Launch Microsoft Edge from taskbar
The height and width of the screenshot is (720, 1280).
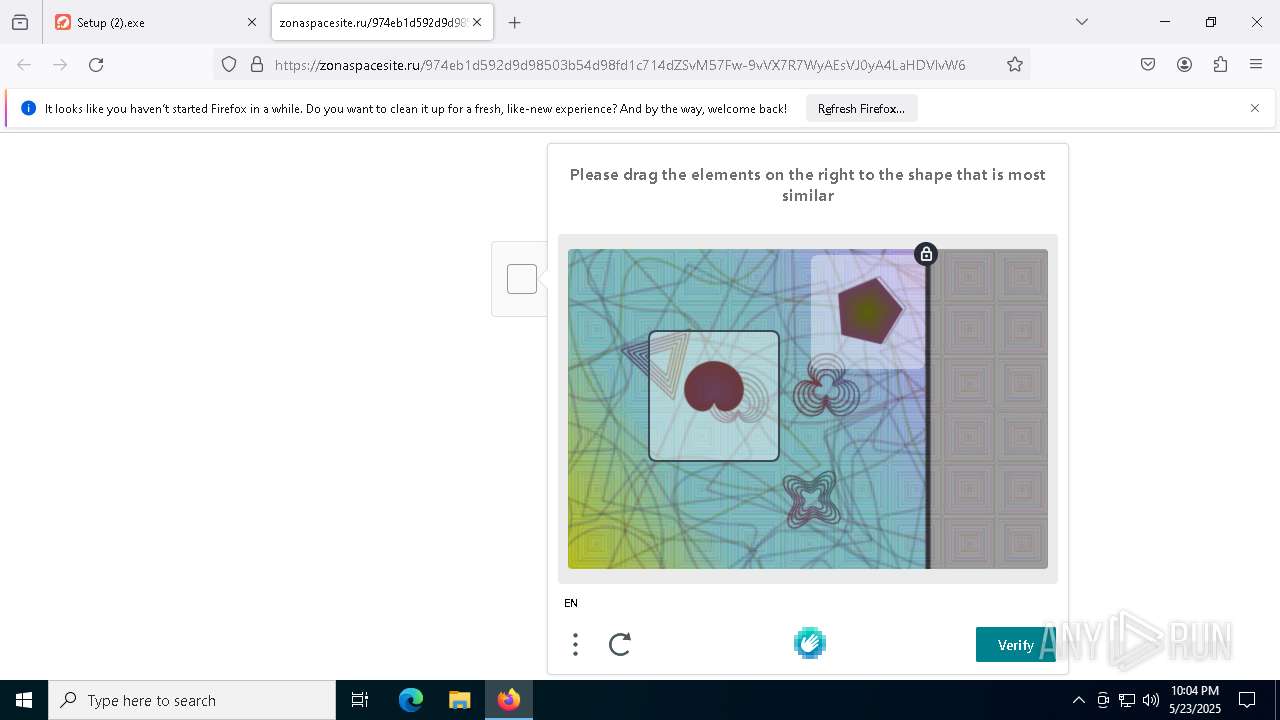(411, 700)
